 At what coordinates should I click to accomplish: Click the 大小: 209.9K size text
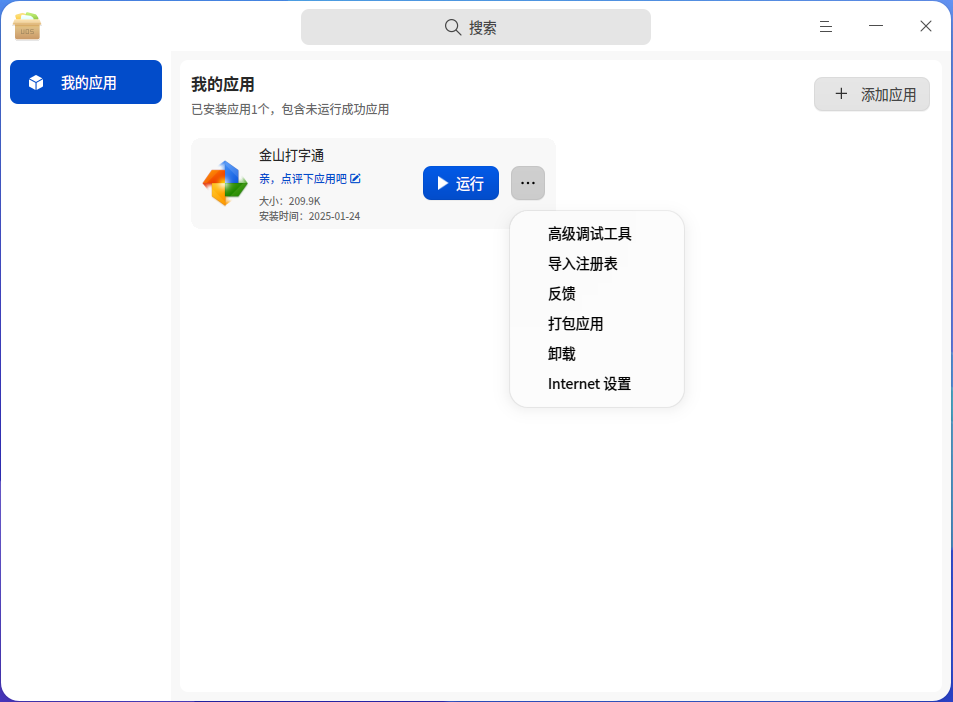[289, 201]
